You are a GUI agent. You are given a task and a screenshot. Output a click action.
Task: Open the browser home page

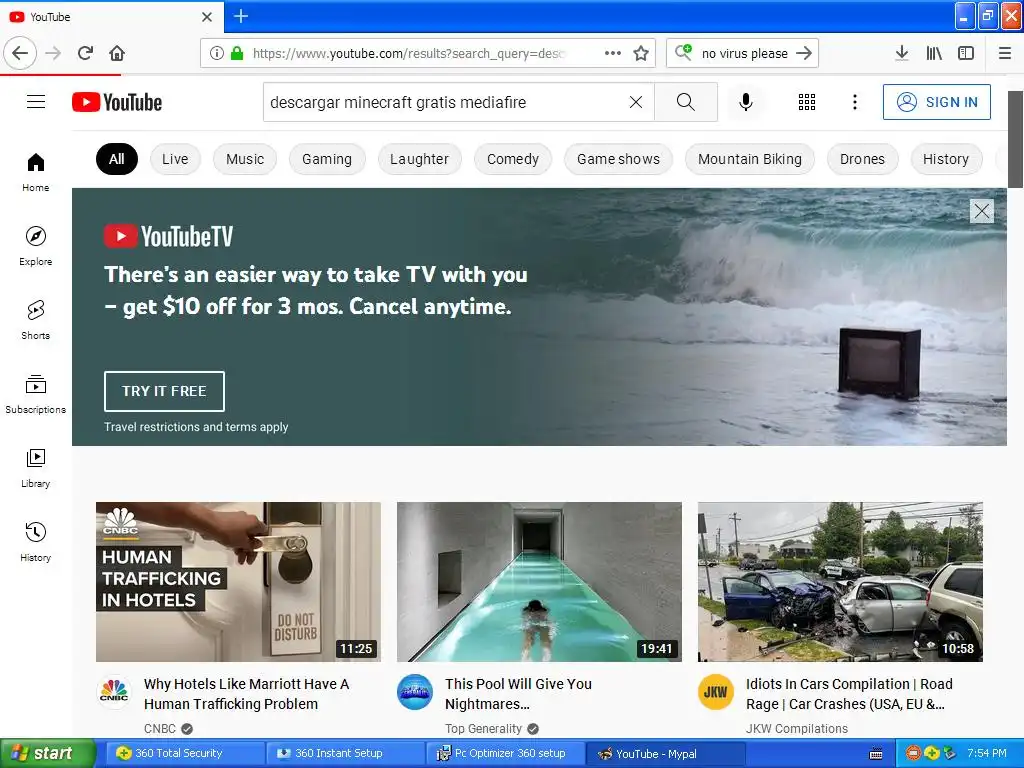pos(117,53)
